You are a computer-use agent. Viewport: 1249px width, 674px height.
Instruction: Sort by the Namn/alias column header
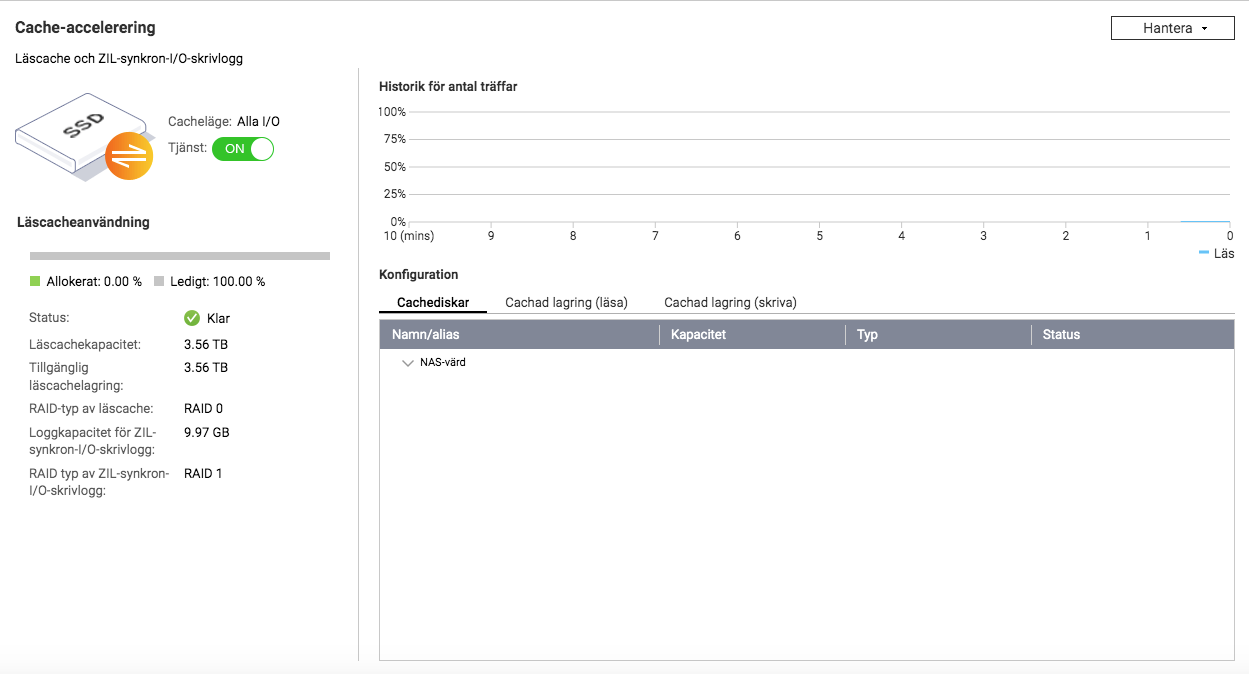pos(426,334)
